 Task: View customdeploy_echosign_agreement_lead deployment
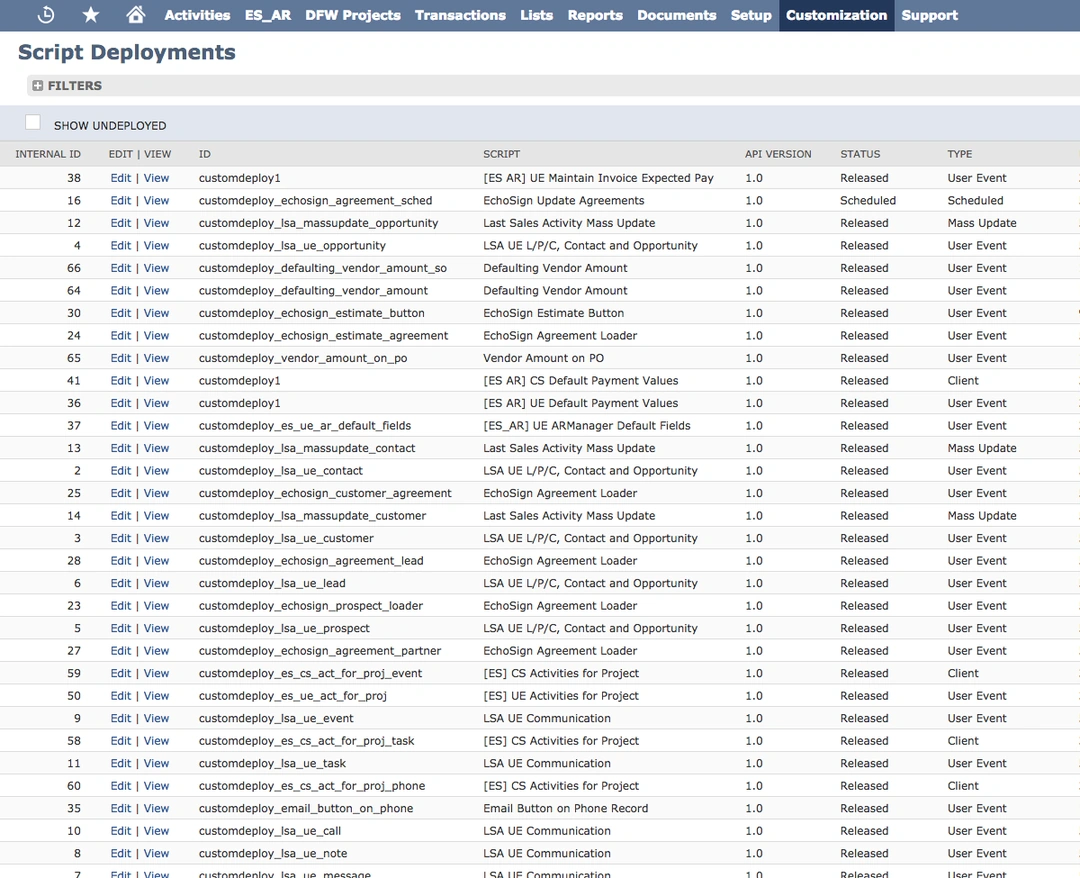(156, 561)
